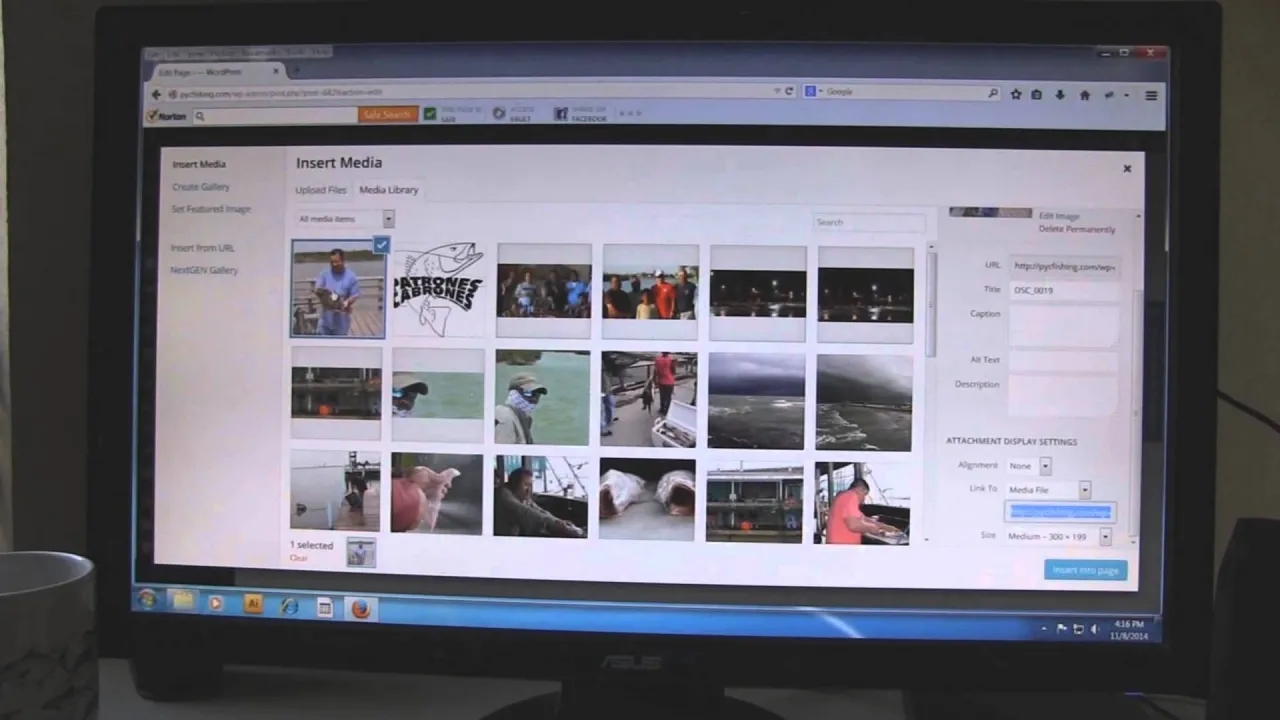1280x720 pixels.
Task: Click the Norton Safe Web checkmark icon
Action: [430, 114]
